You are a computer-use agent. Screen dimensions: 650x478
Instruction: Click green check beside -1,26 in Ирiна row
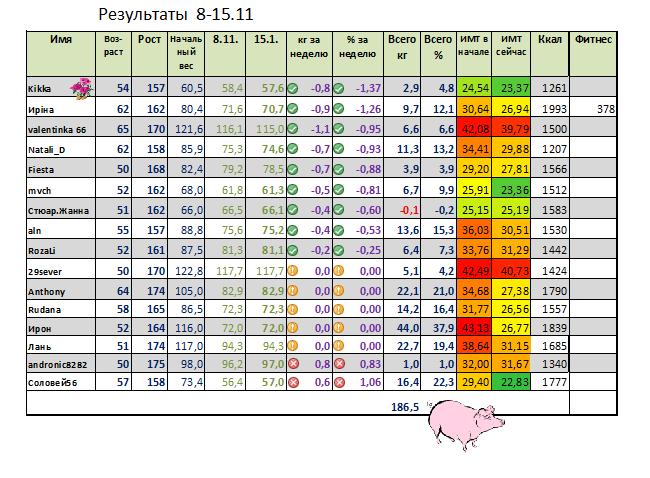pos(339,109)
